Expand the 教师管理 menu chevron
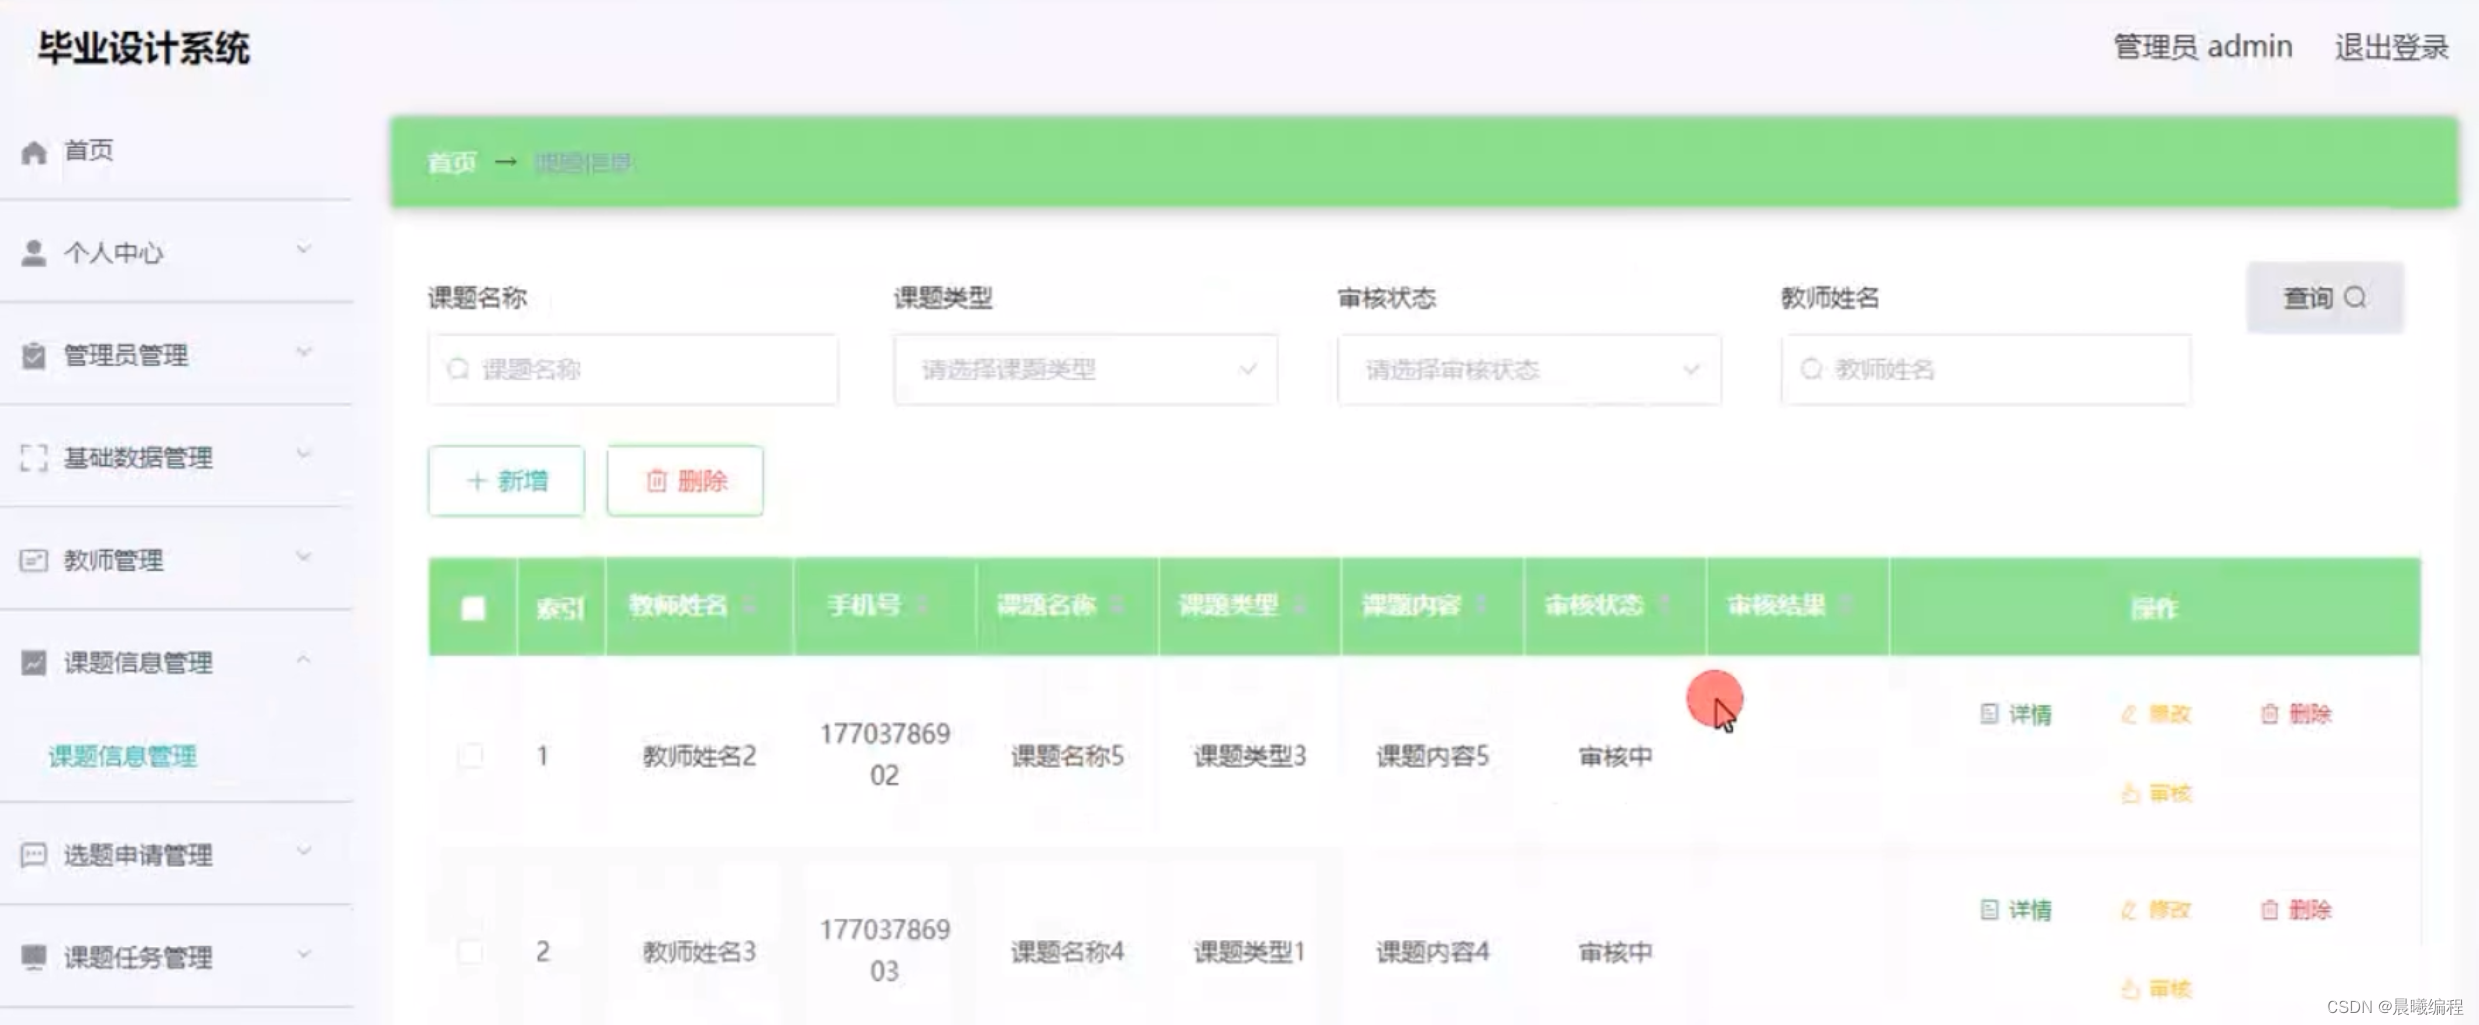 (304, 556)
